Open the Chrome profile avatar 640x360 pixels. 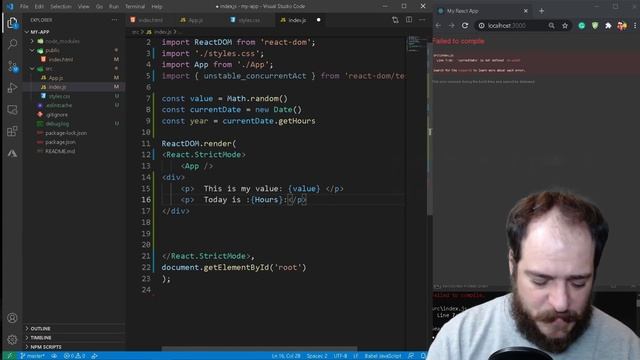pyautogui.click(x=622, y=26)
